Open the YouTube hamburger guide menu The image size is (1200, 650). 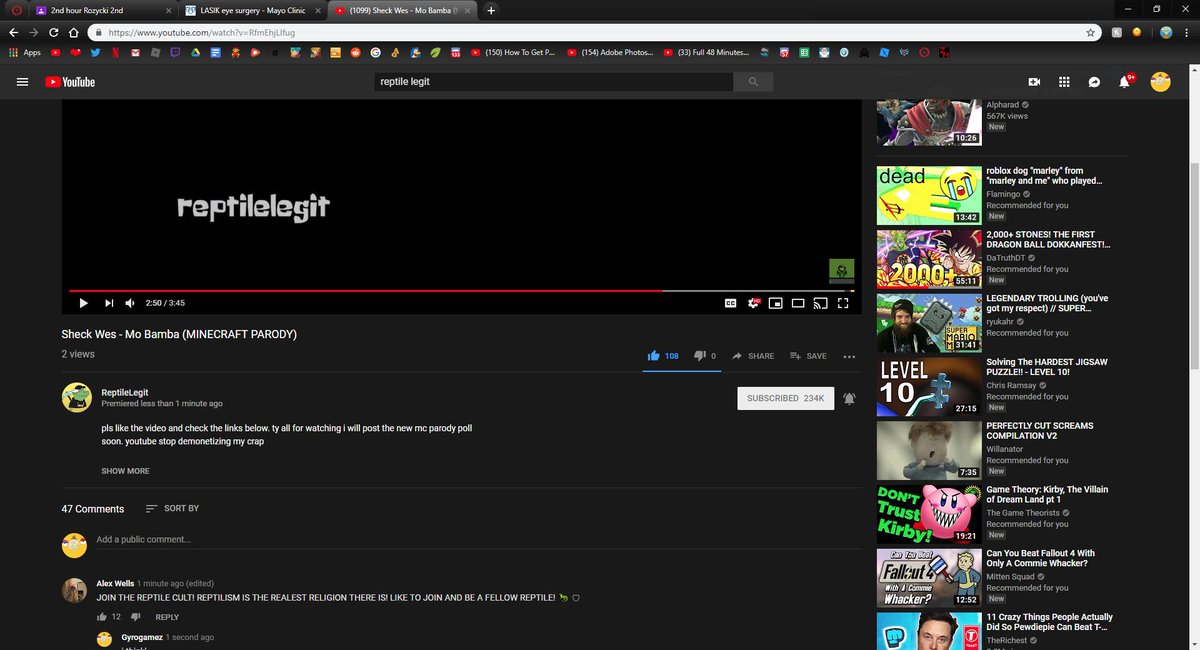(x=22, y=82)
